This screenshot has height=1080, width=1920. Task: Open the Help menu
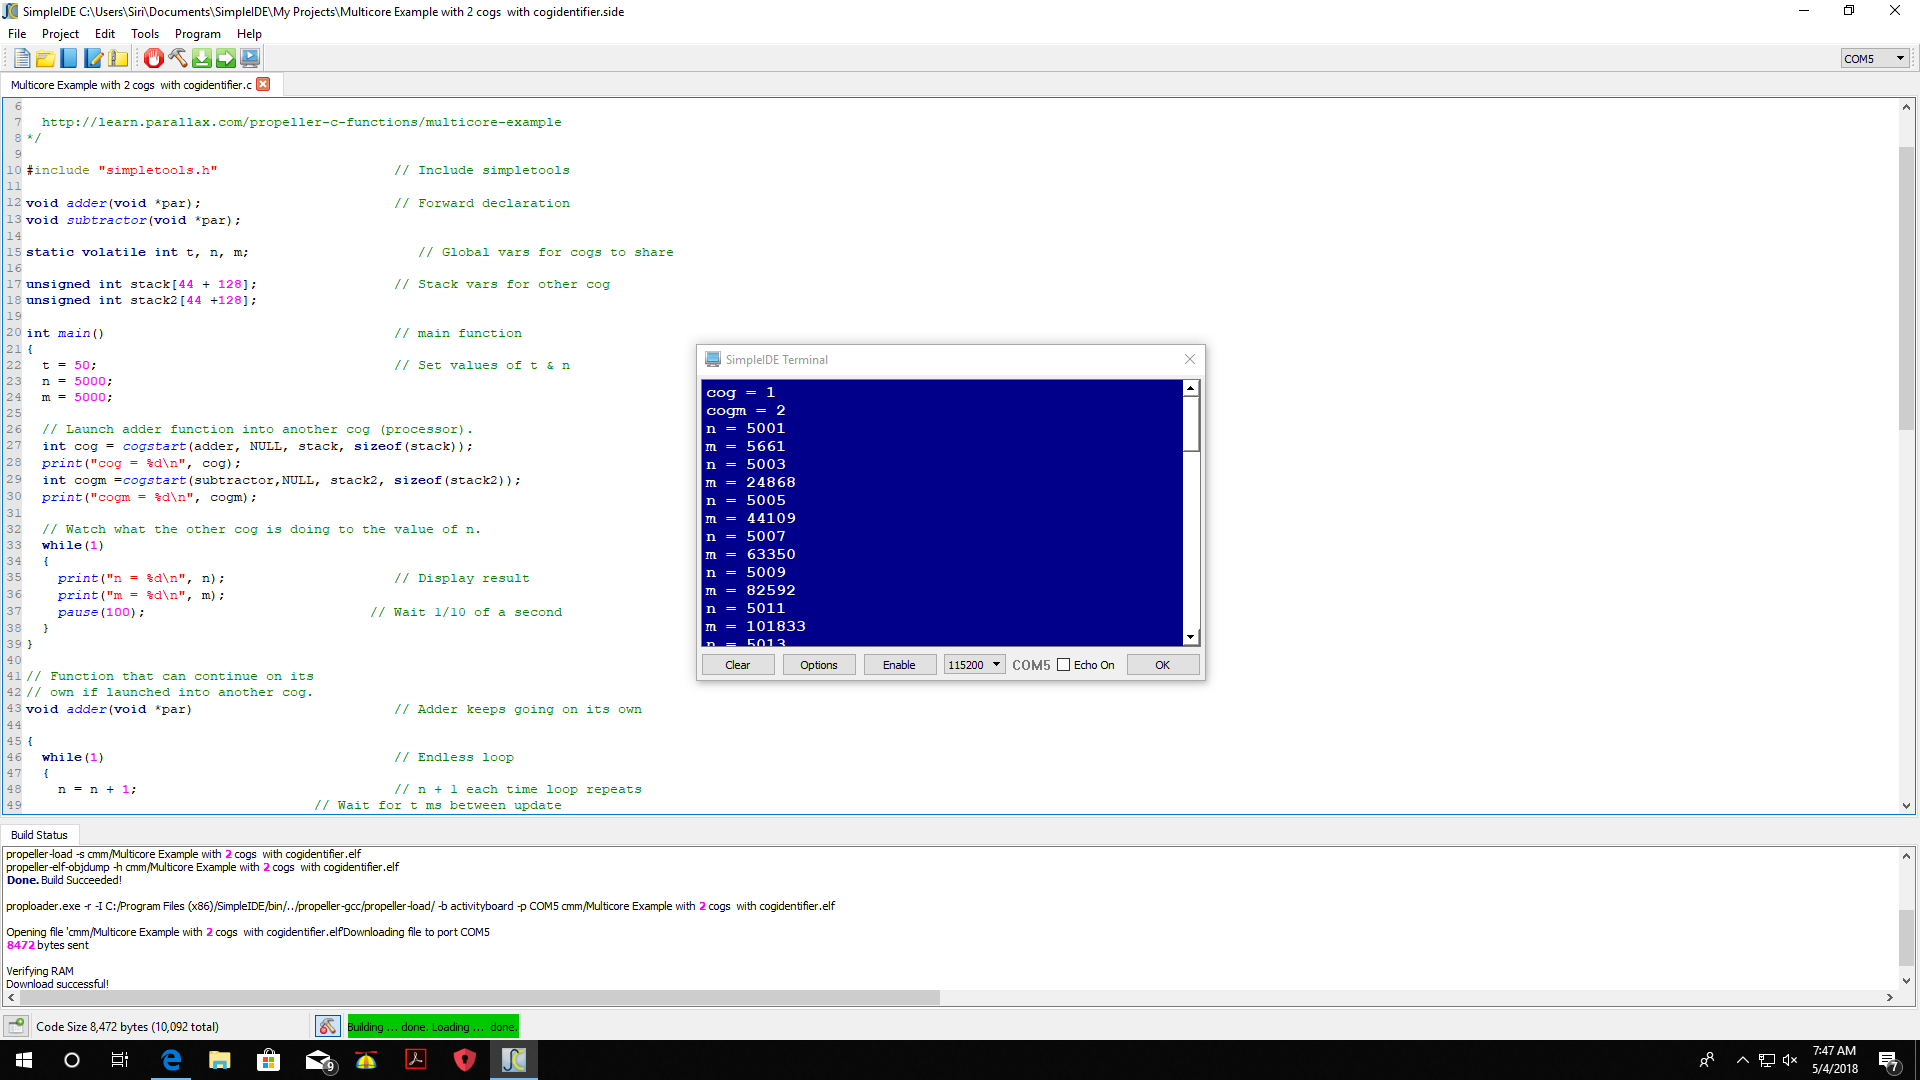pyautogui.click(x=249, y=33)
